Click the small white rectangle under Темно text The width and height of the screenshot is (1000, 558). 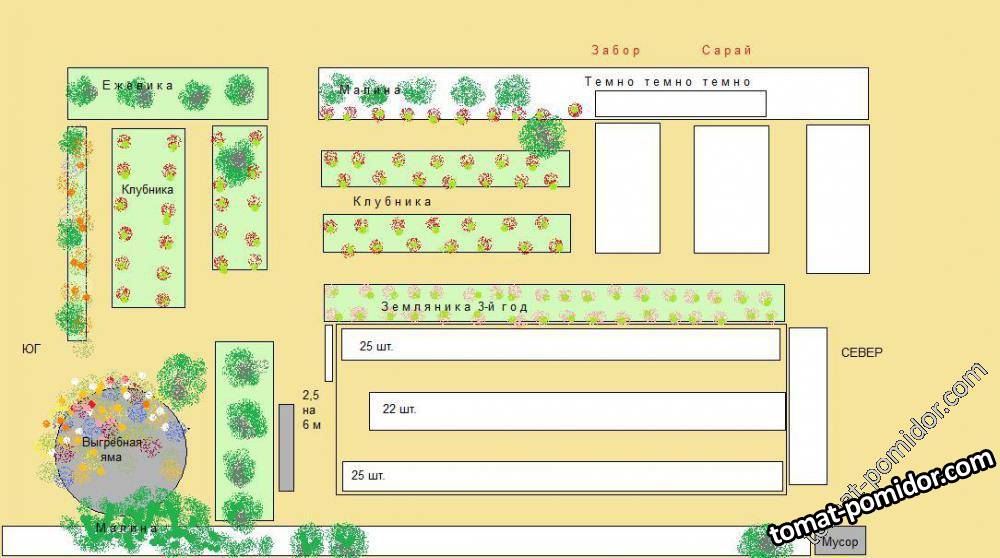point(680,103)
